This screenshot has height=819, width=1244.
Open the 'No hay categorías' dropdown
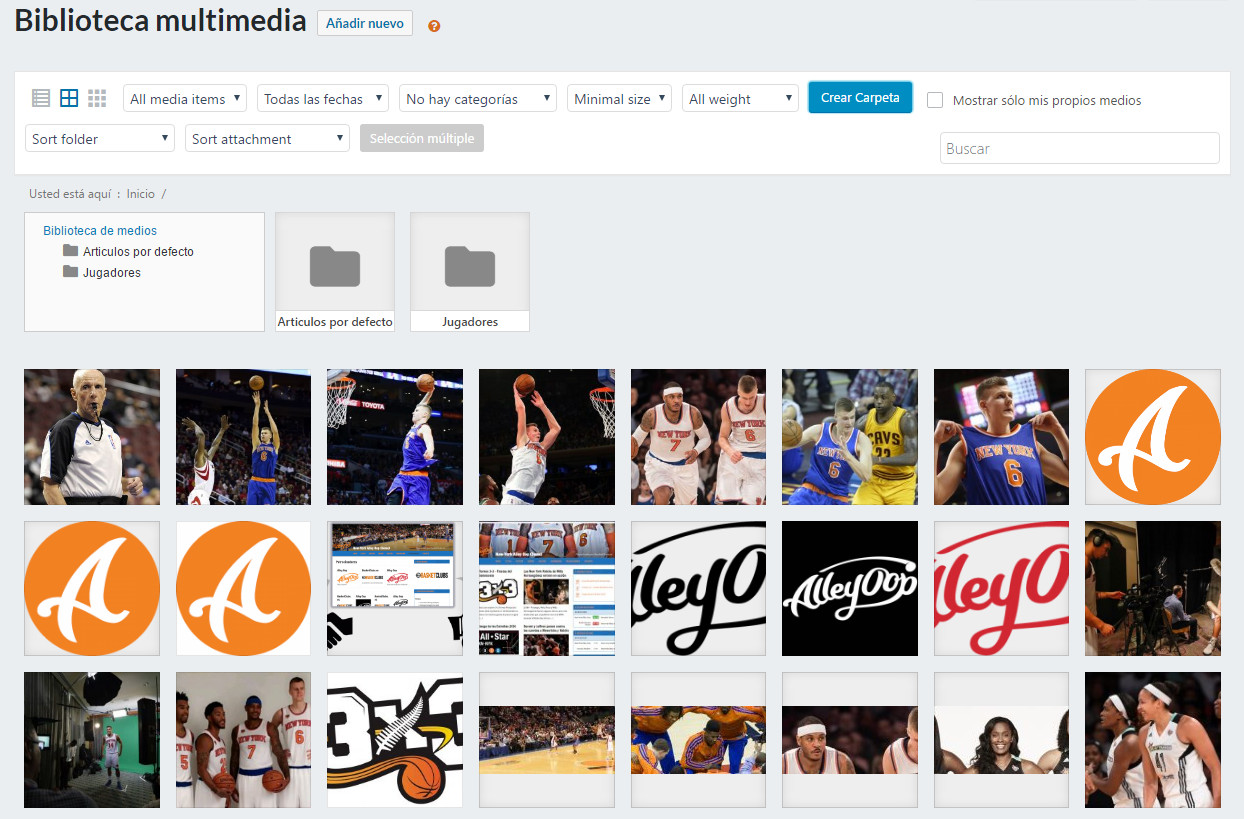pyautogui.click(x=478, y=98)
